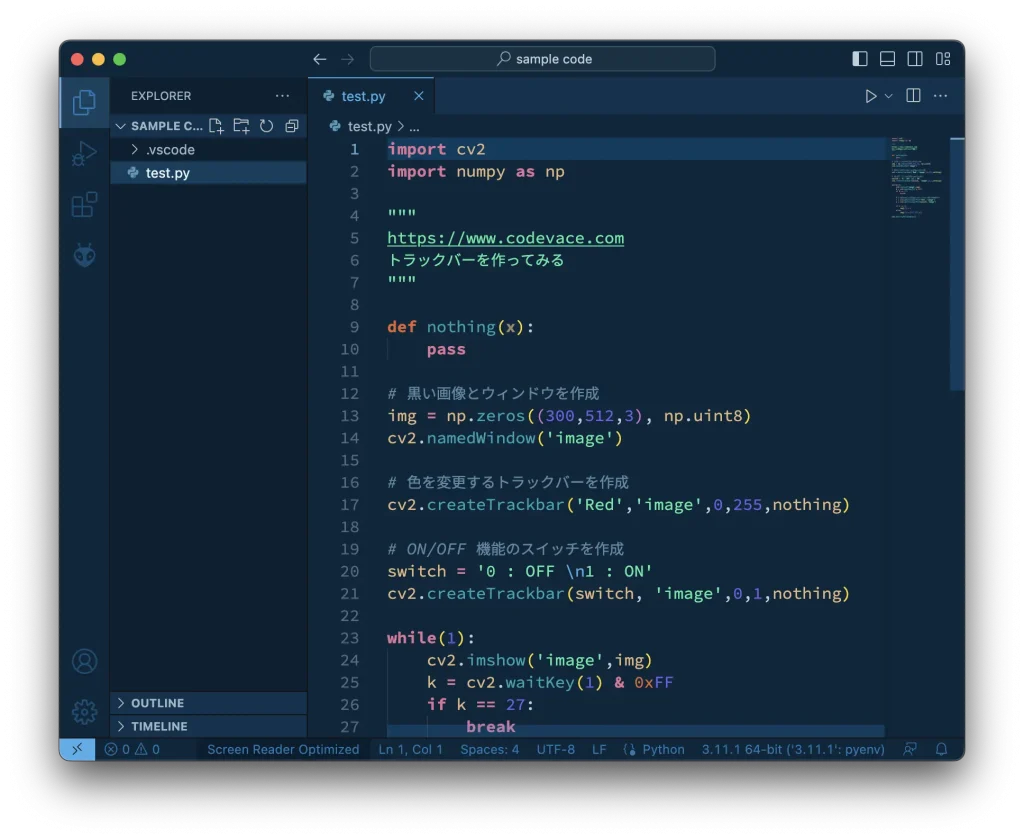The width and height of the screenshot is (1024, 839).
Task: Click the New File icon in Explorer
Action: tap(216, 126)
